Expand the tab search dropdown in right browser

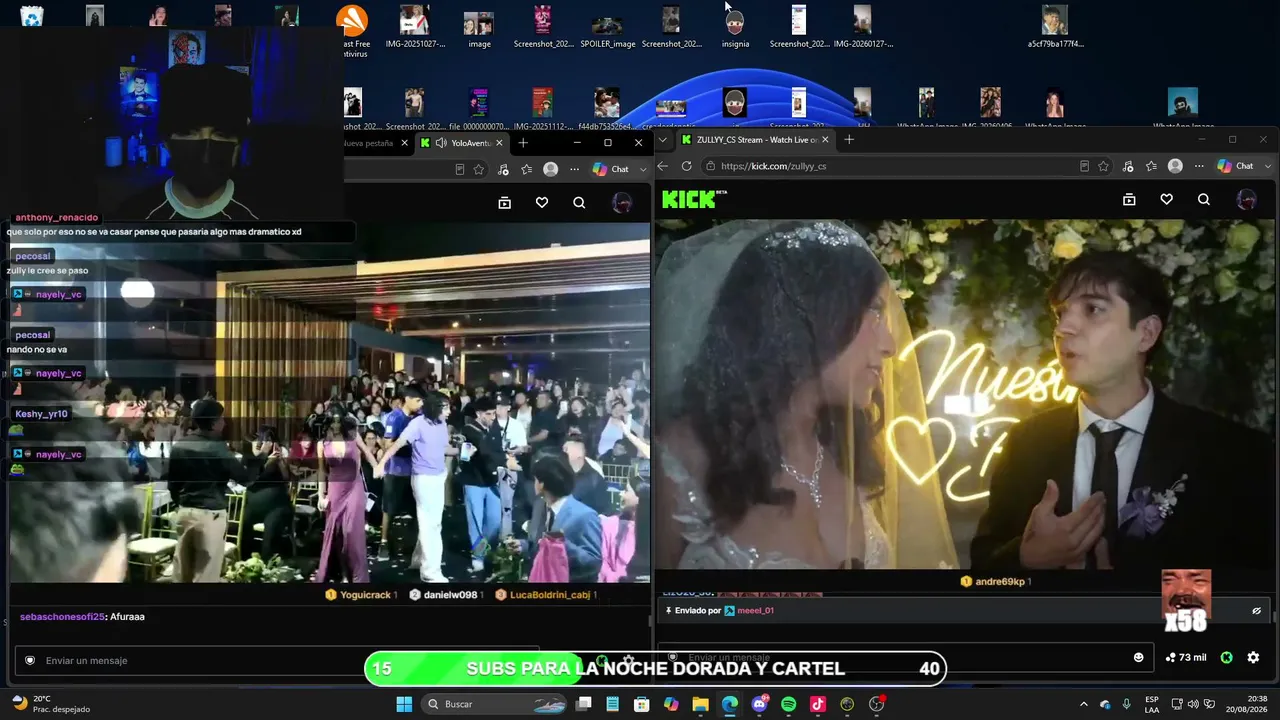pyautogui.click(x=662, y=140)
